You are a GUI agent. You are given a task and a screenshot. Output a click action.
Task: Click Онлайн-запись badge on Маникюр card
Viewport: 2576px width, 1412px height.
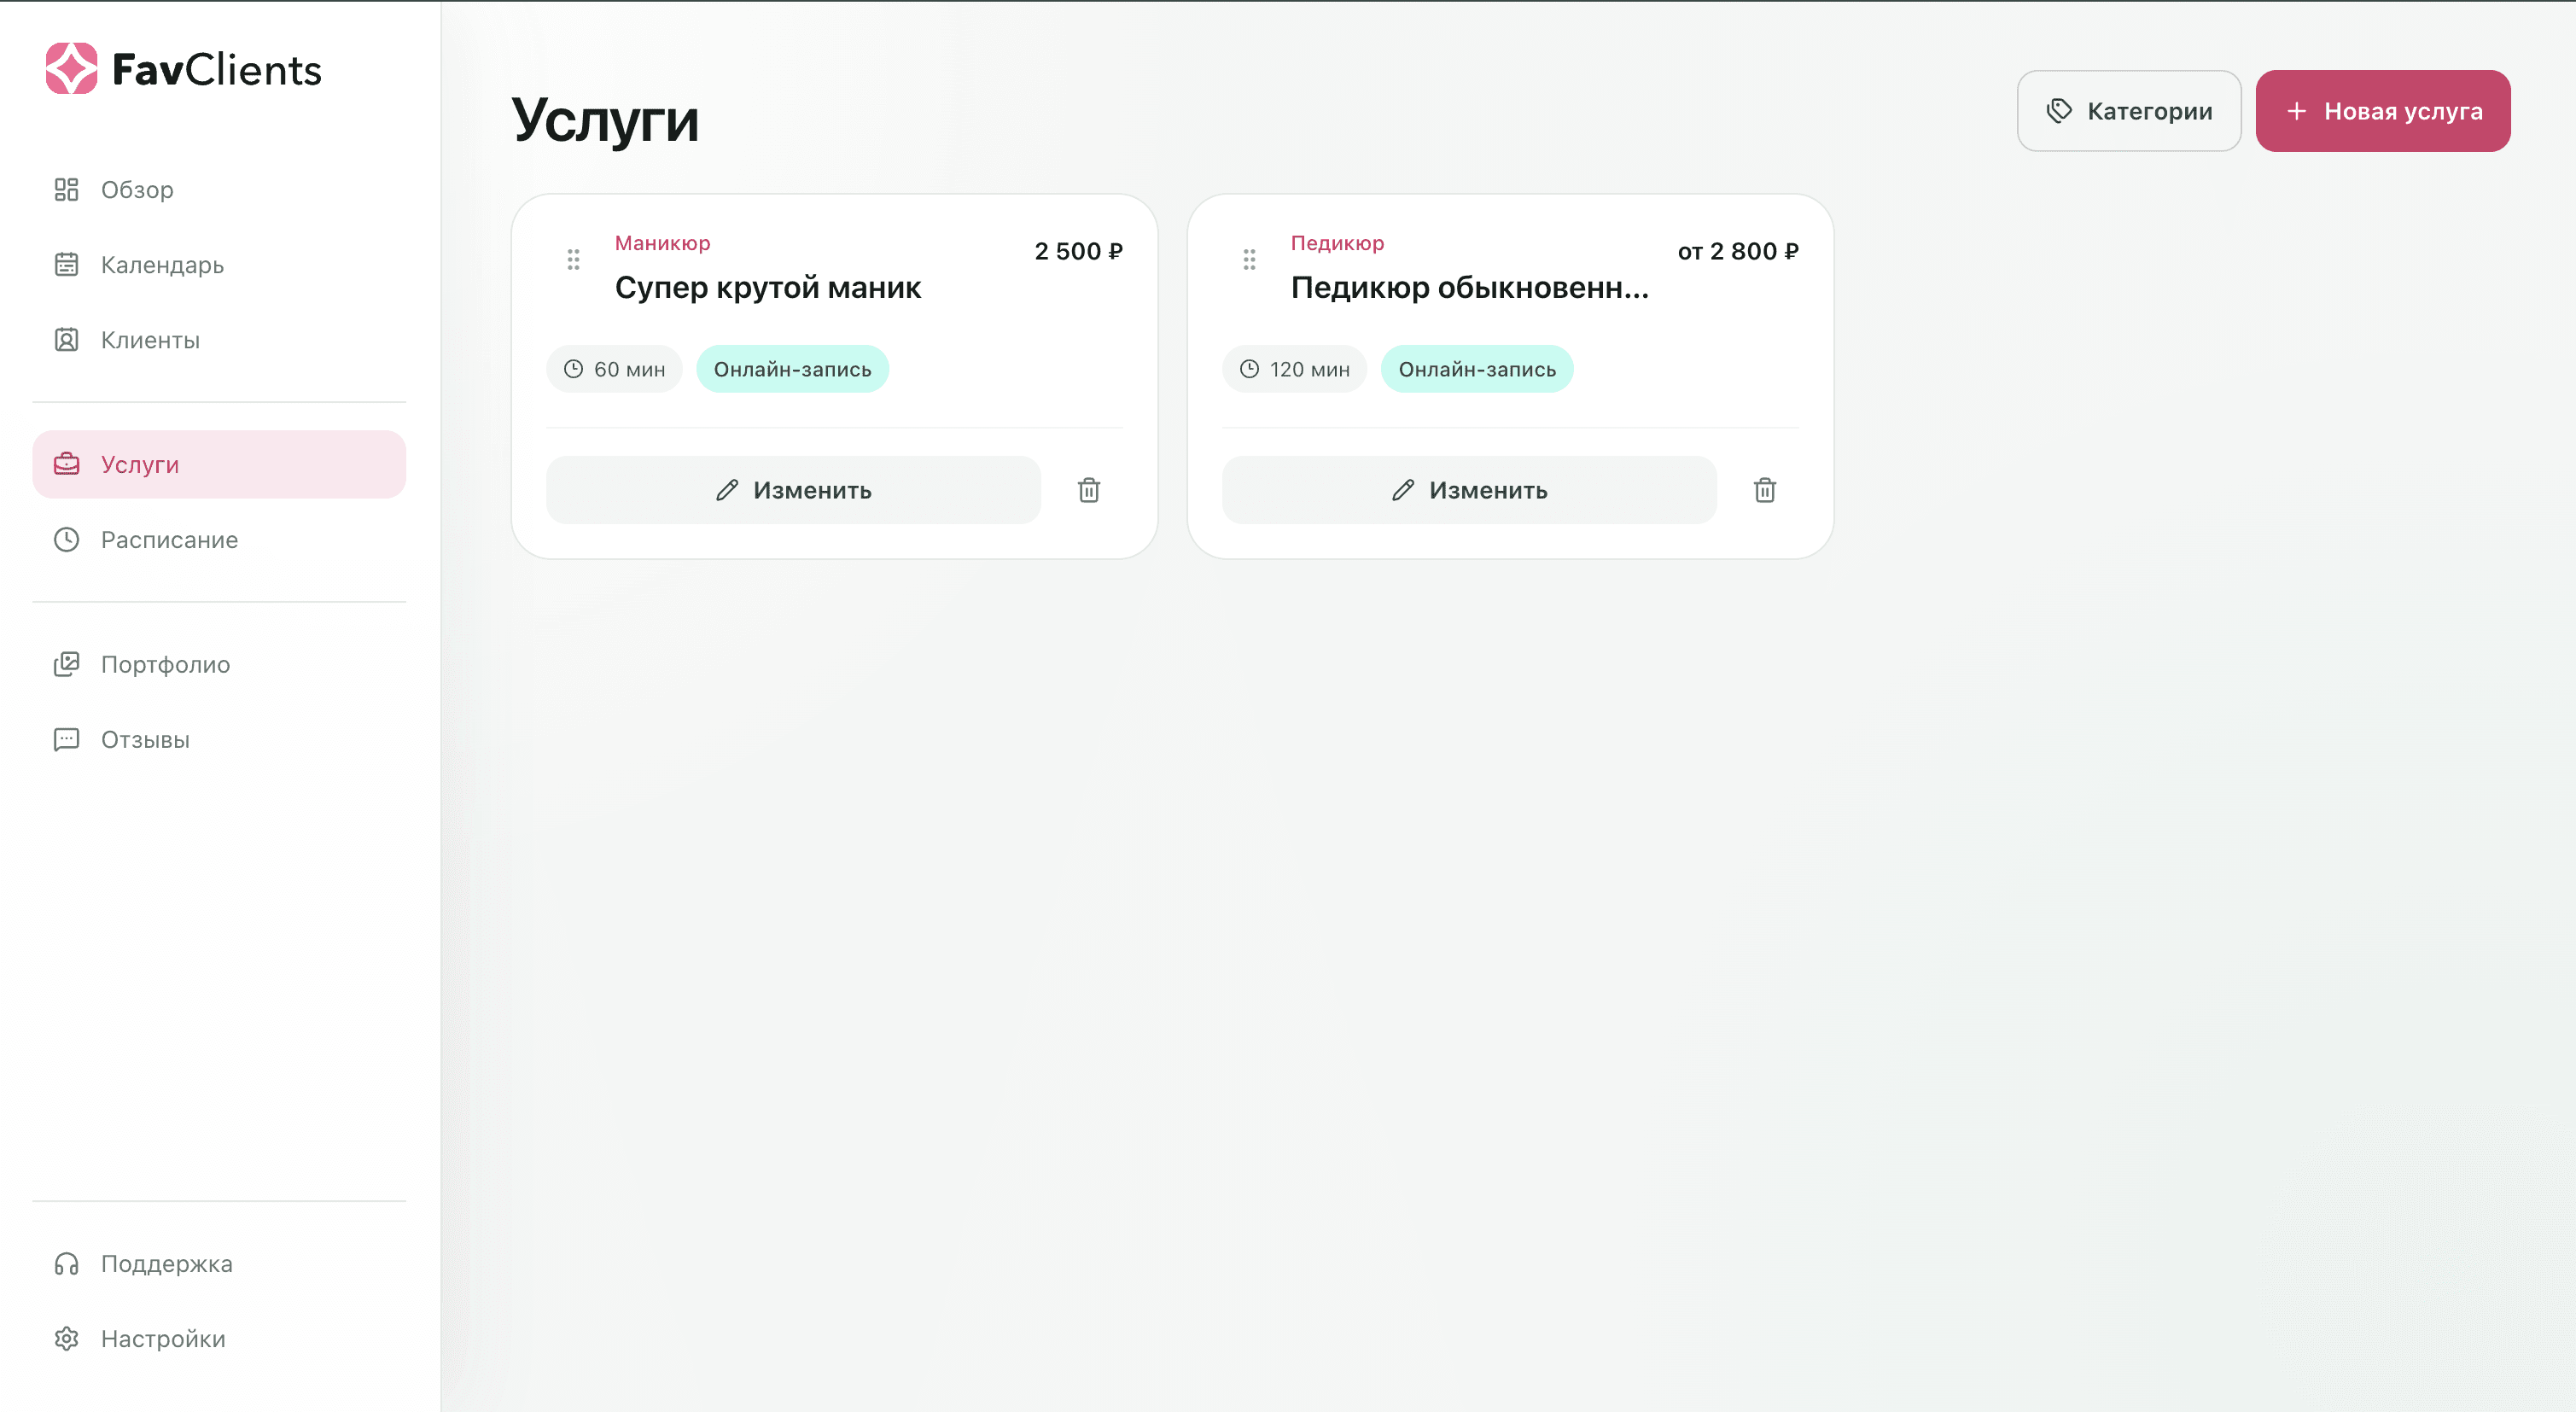792,369
